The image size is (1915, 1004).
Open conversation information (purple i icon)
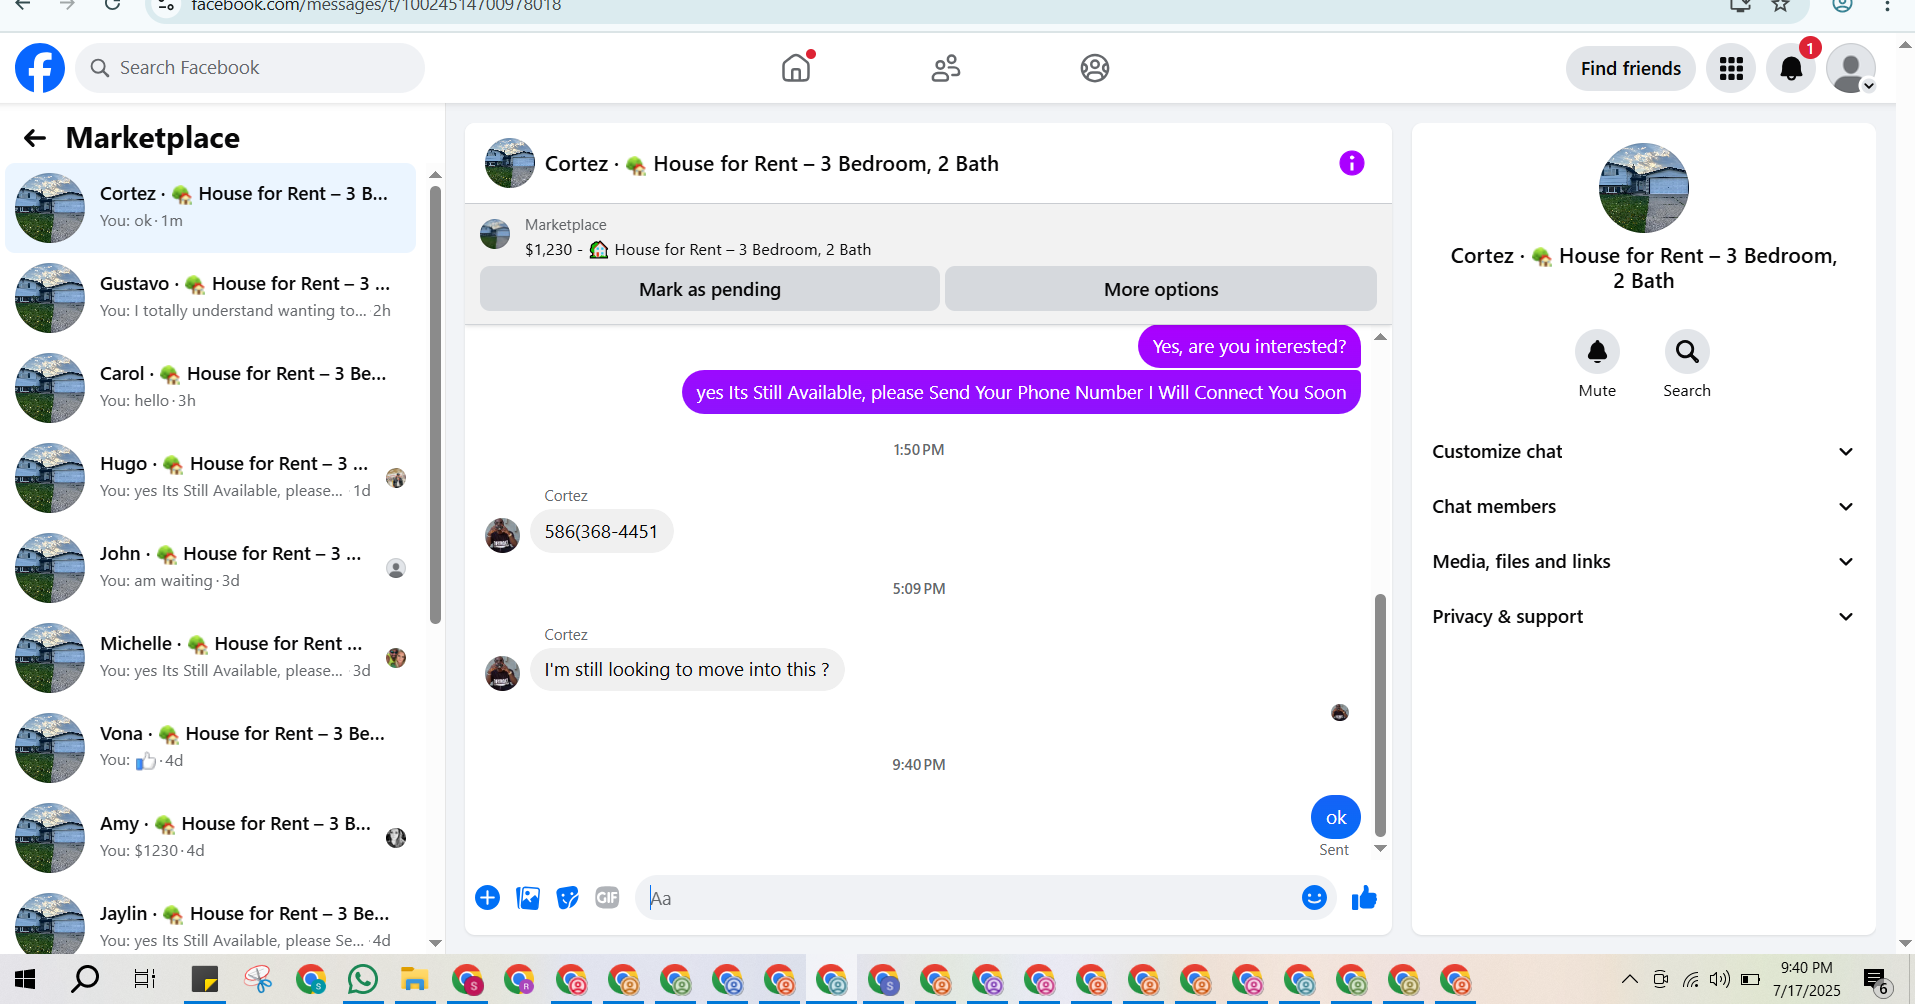pos(1352,163)
